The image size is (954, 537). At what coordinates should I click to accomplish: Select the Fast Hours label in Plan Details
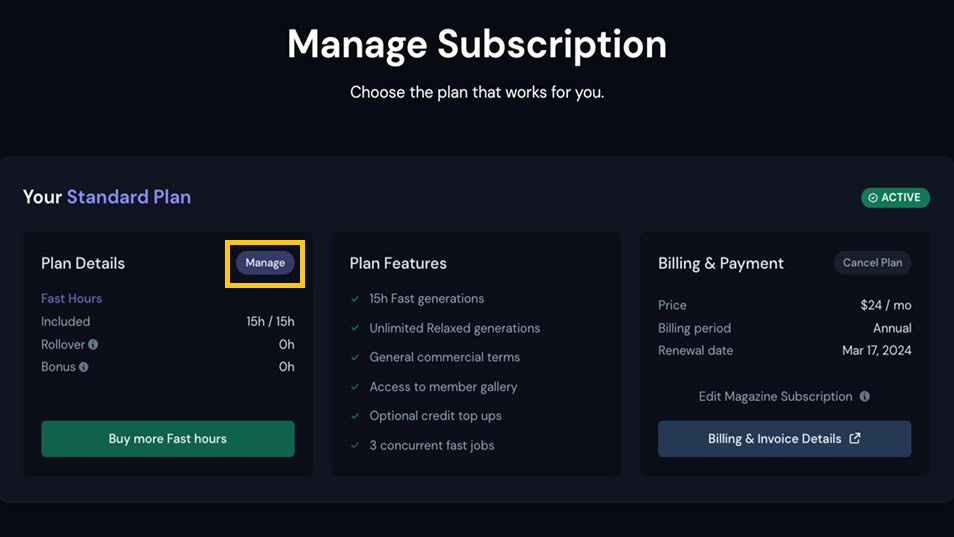pyautogui.click(x=71, y=298)
